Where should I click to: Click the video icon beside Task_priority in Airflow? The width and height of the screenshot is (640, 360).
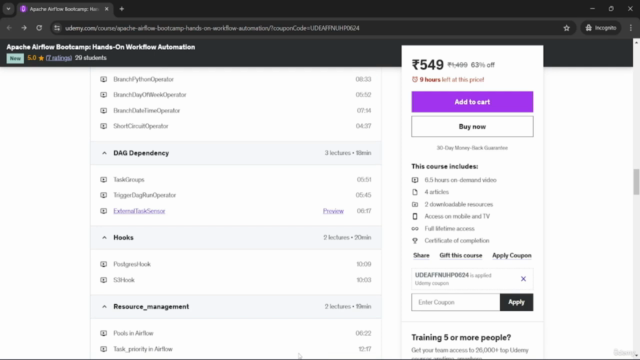click(x=104, y=349)
